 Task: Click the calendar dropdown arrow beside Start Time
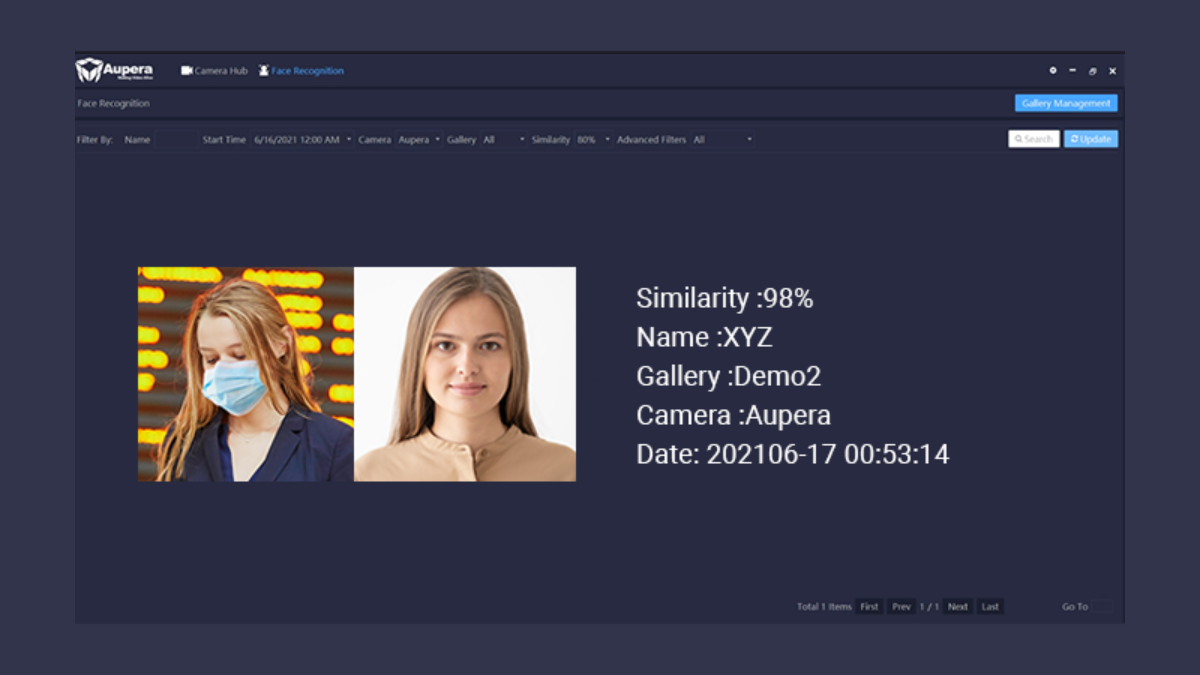click(348, 139)
